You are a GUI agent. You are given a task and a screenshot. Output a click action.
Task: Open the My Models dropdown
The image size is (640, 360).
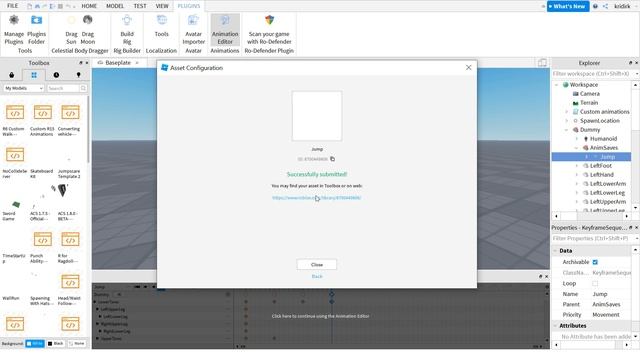point(24,88)
